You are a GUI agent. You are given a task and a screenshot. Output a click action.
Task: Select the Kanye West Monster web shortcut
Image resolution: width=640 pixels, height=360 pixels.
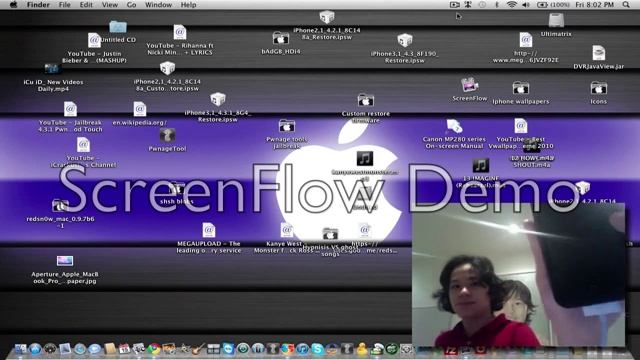(287, 230)
